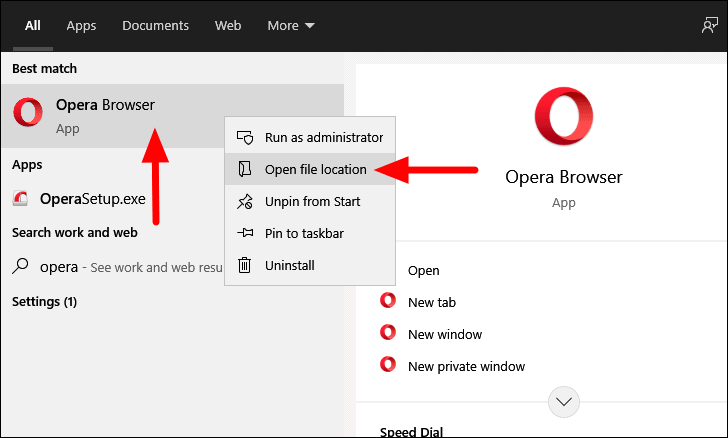The image size is (728, 438).
Task: Click the Opera logo in best match
Action: (x=28, y=112)
